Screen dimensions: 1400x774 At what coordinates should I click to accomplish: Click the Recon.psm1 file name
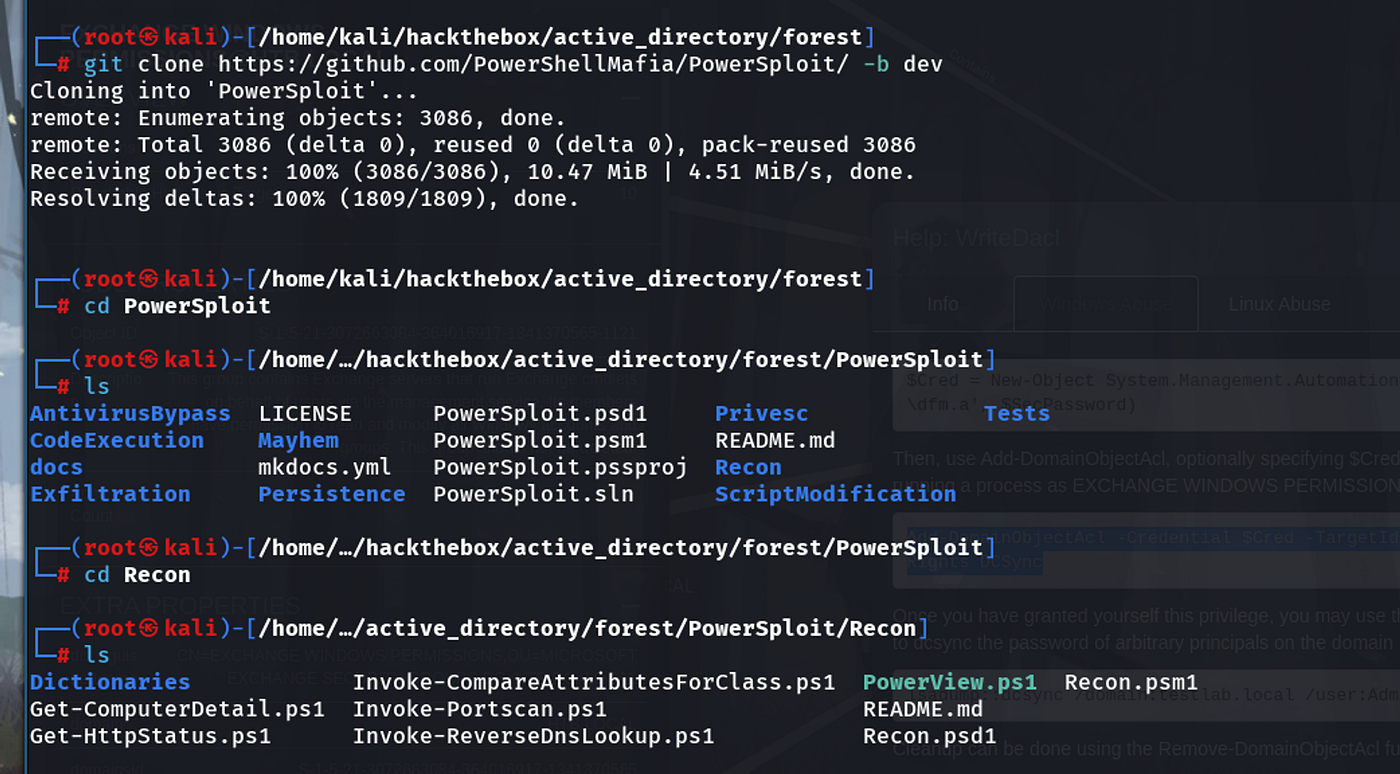(x=1131, y=682)
